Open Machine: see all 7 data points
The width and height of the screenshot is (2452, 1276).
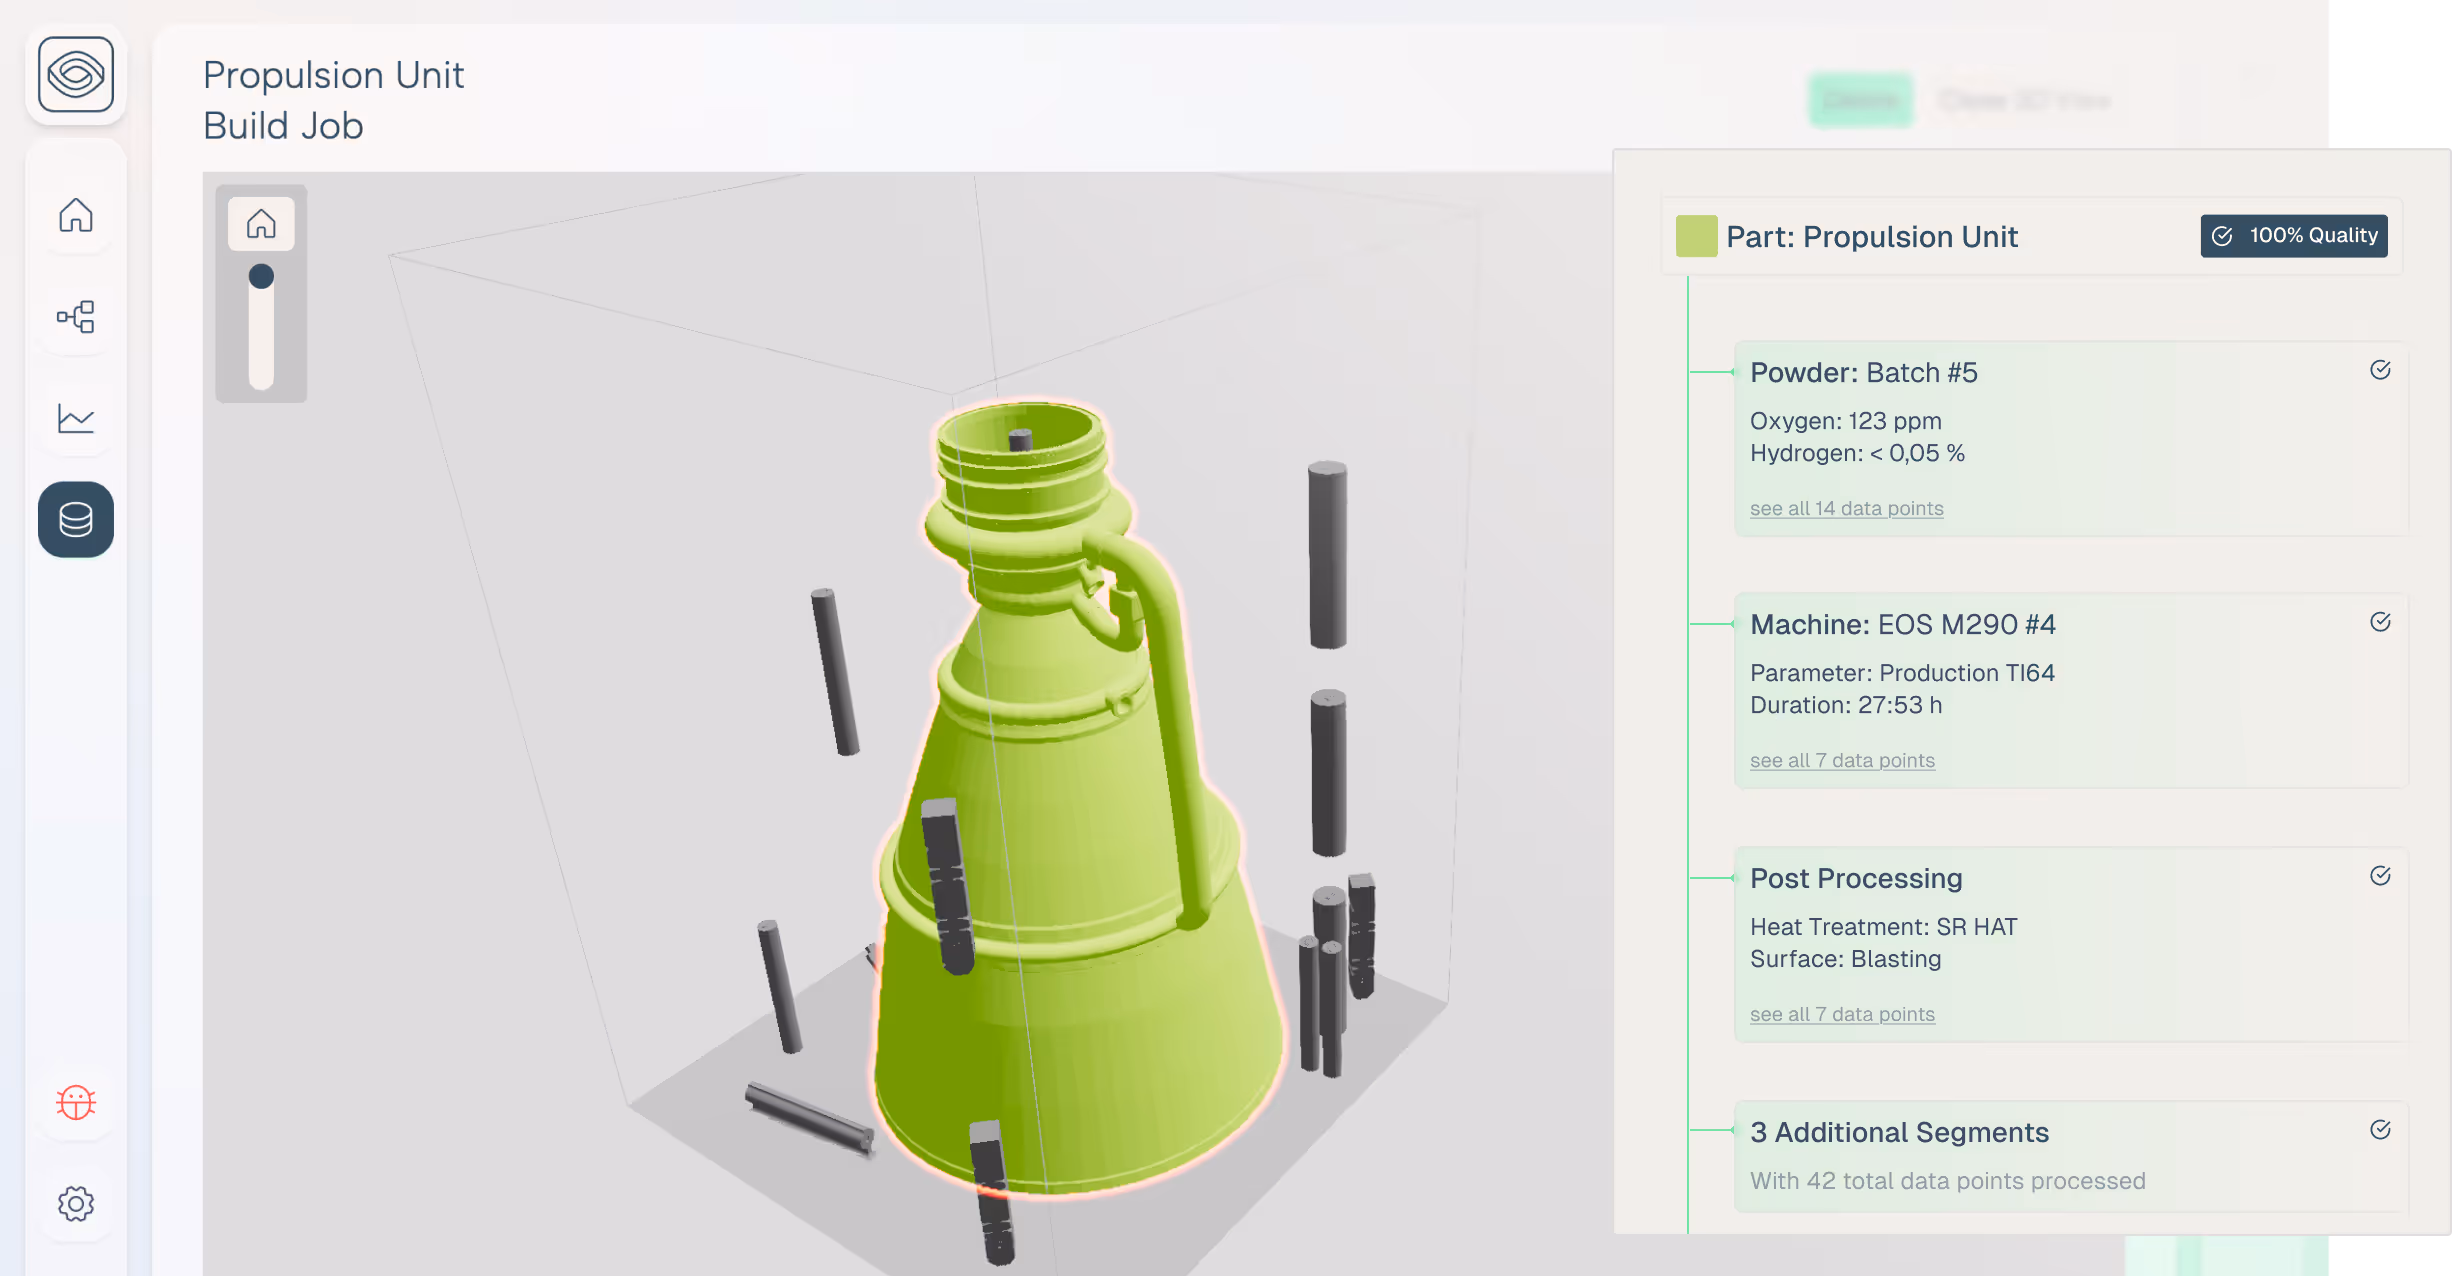pyautogui.click(x=1842, y=761)
